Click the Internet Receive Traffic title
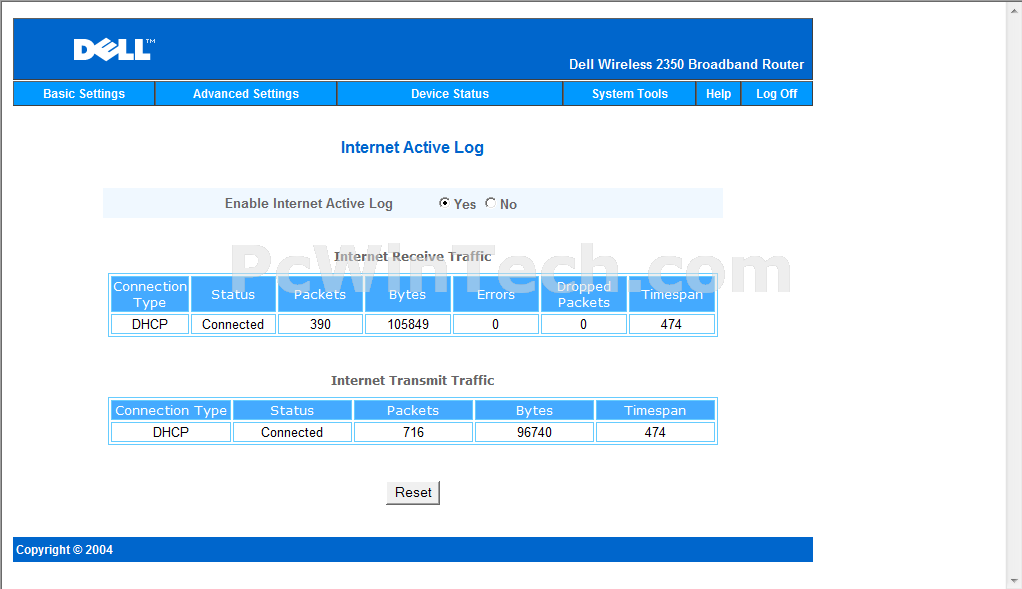1022x589 pixels. click(x=413, y=256)
